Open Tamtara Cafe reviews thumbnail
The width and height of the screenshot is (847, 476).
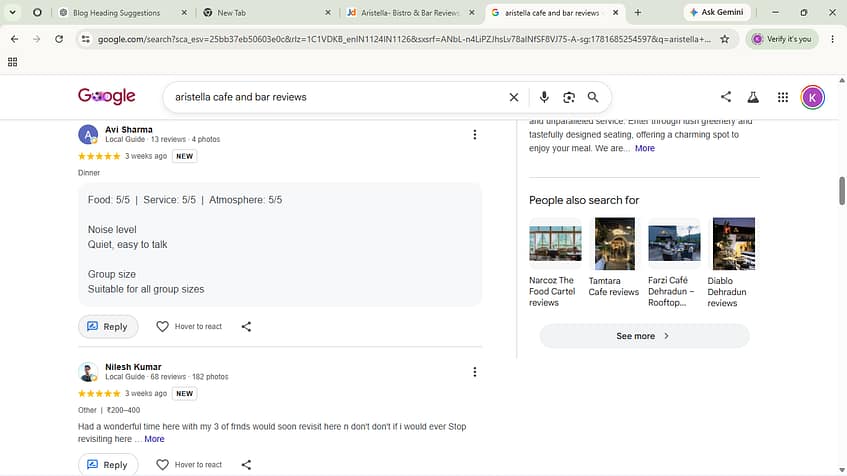coord(615,243)
